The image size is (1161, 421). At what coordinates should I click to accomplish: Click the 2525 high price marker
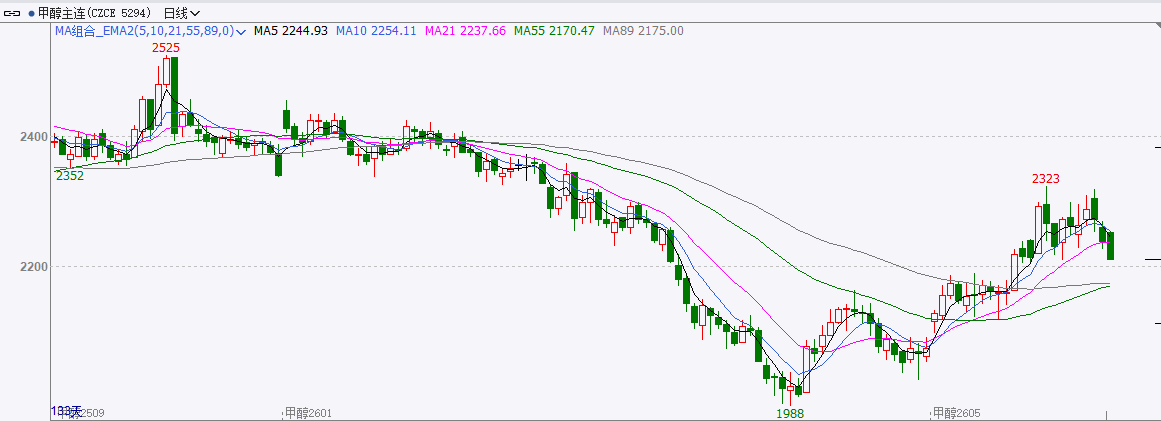[x=166, y=47]
